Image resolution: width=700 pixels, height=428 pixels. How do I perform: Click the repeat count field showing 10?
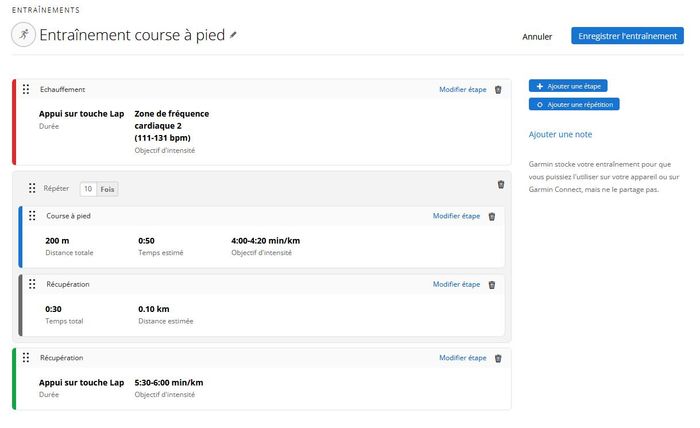(88, 189)
